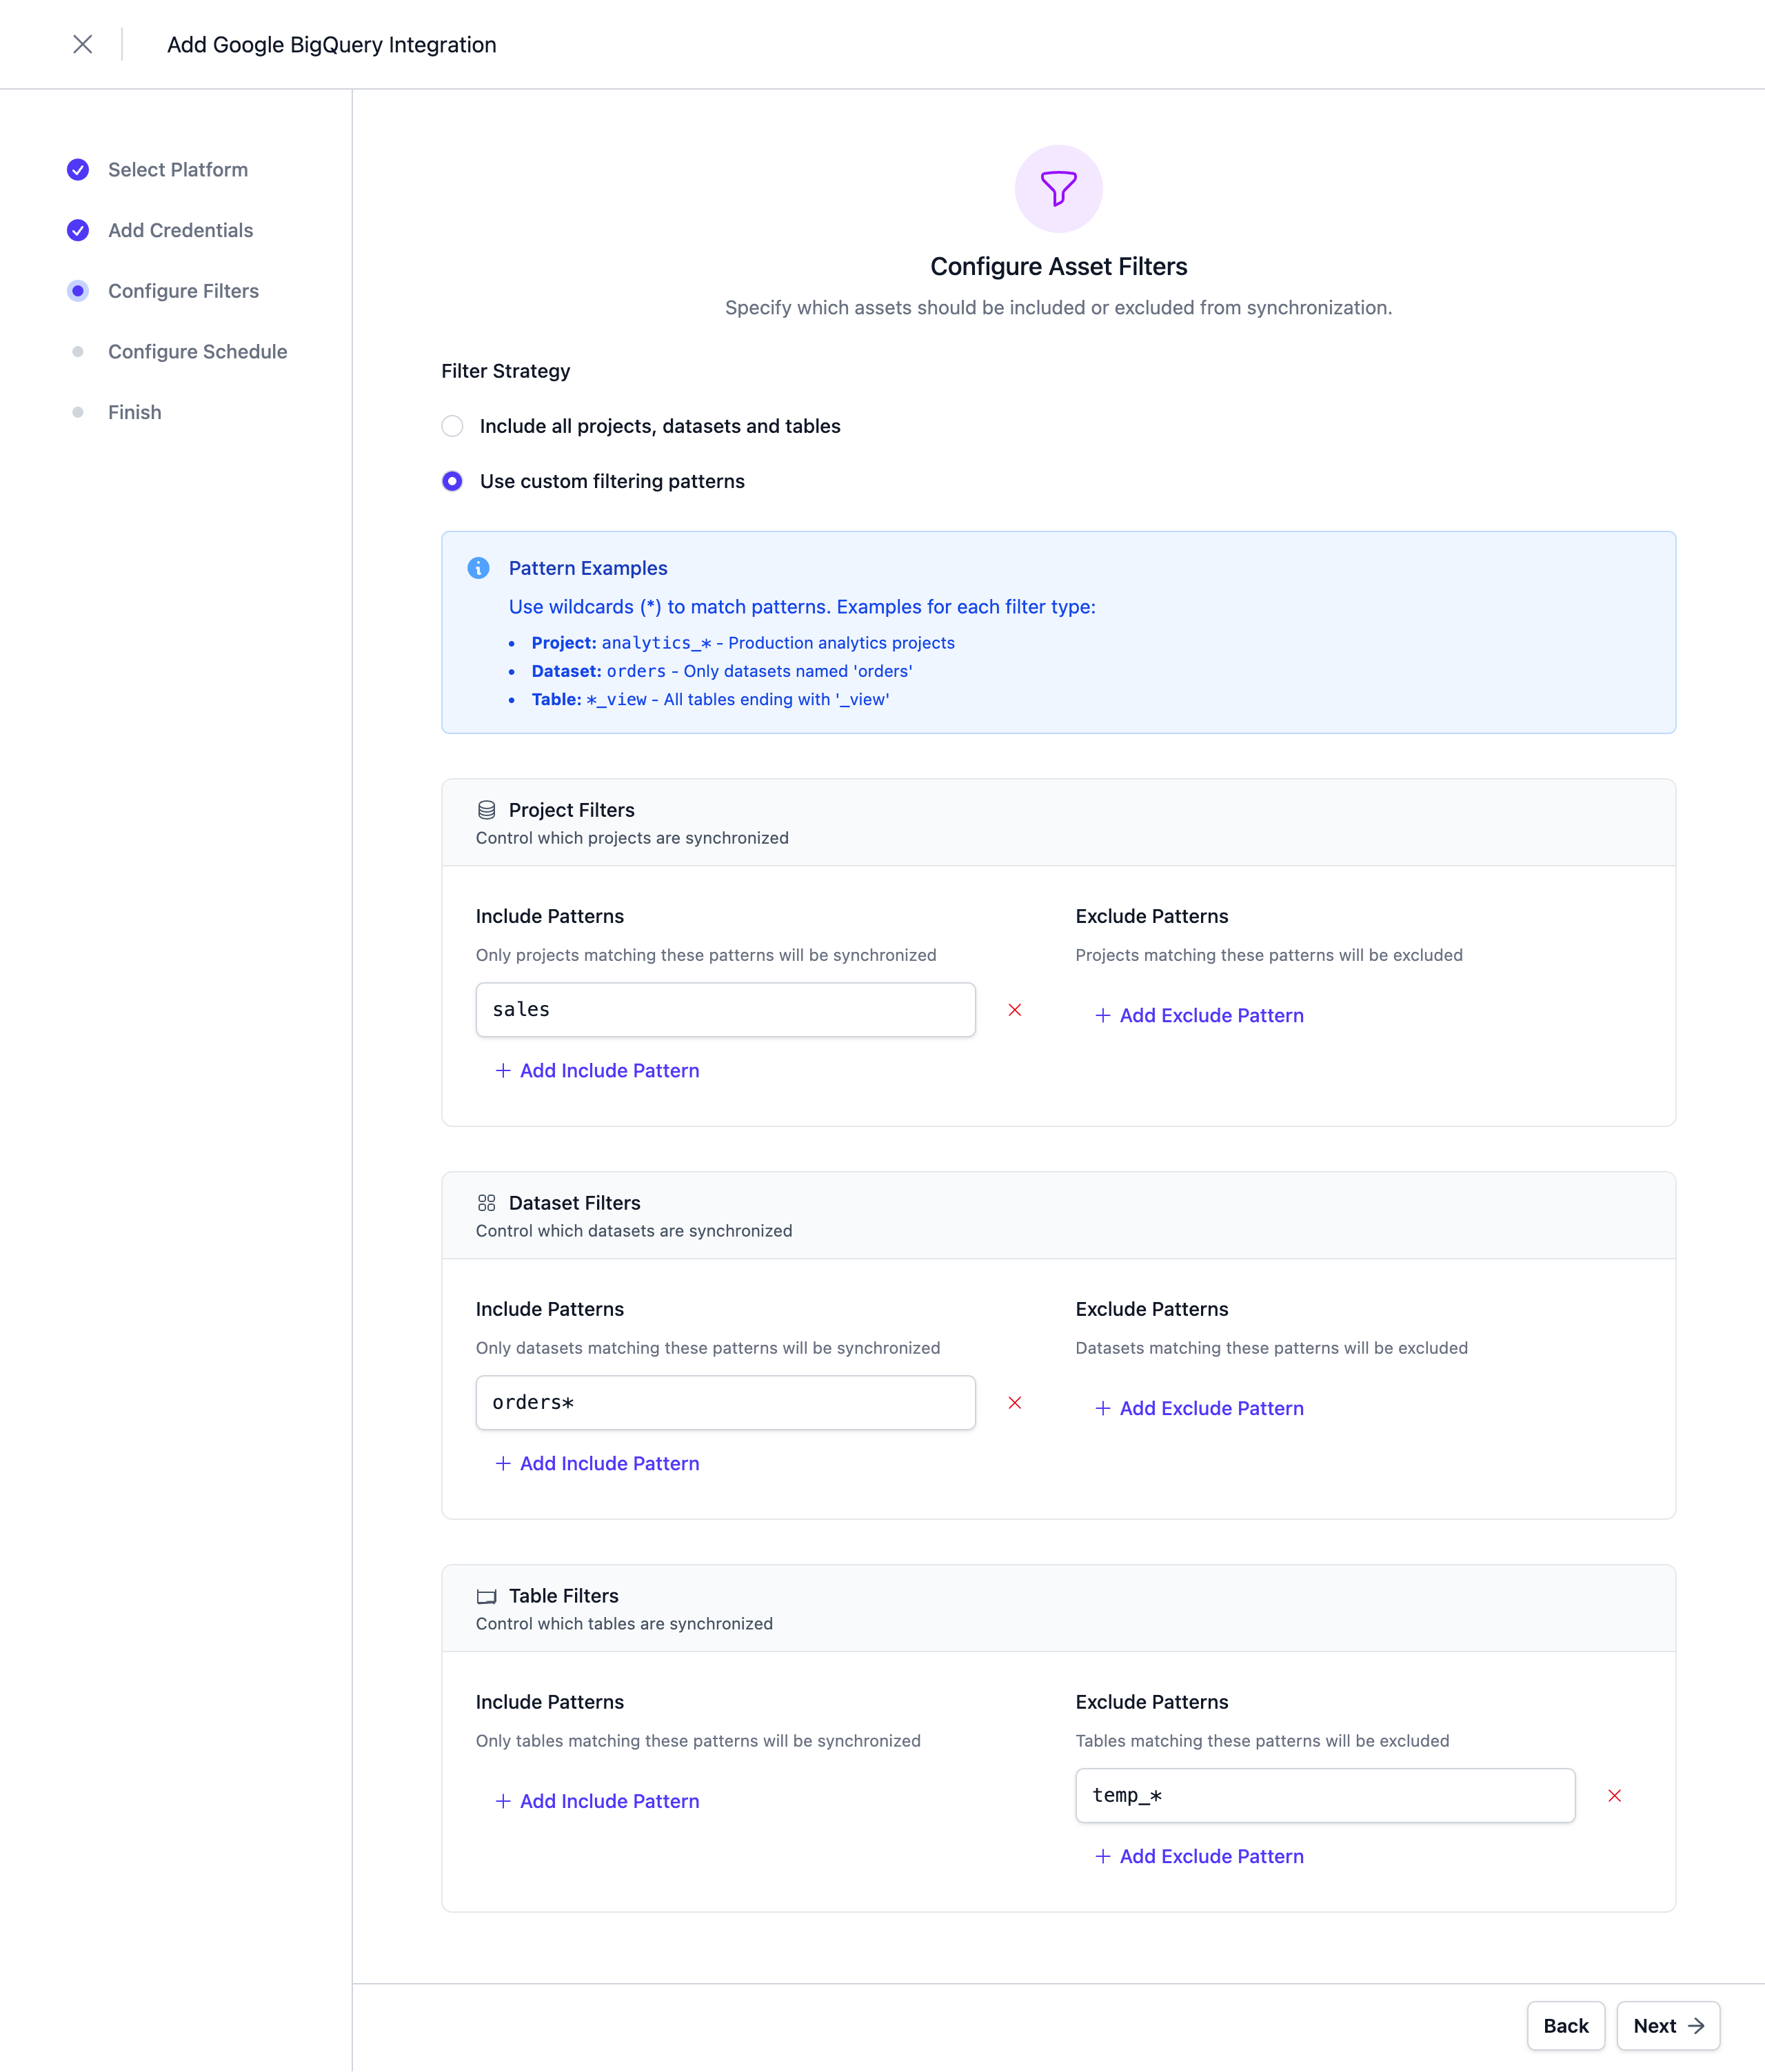This screenshot has width=1765, height=2072.
Task: Remove the 'temp_*' table exclude pattern
Action: pyautogui.click(x=1613, y=1796)
